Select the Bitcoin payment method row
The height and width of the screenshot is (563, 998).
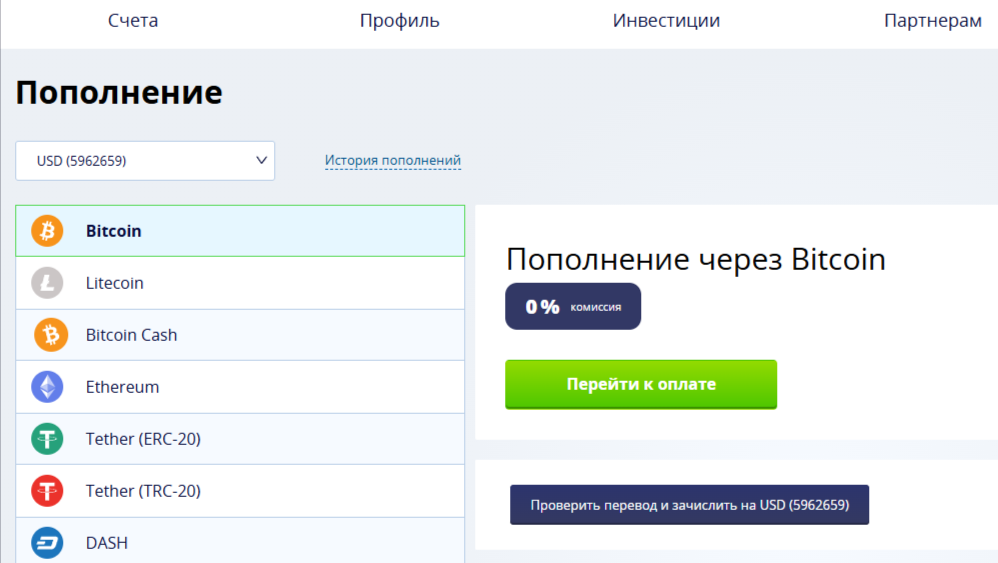click(240, 231)
